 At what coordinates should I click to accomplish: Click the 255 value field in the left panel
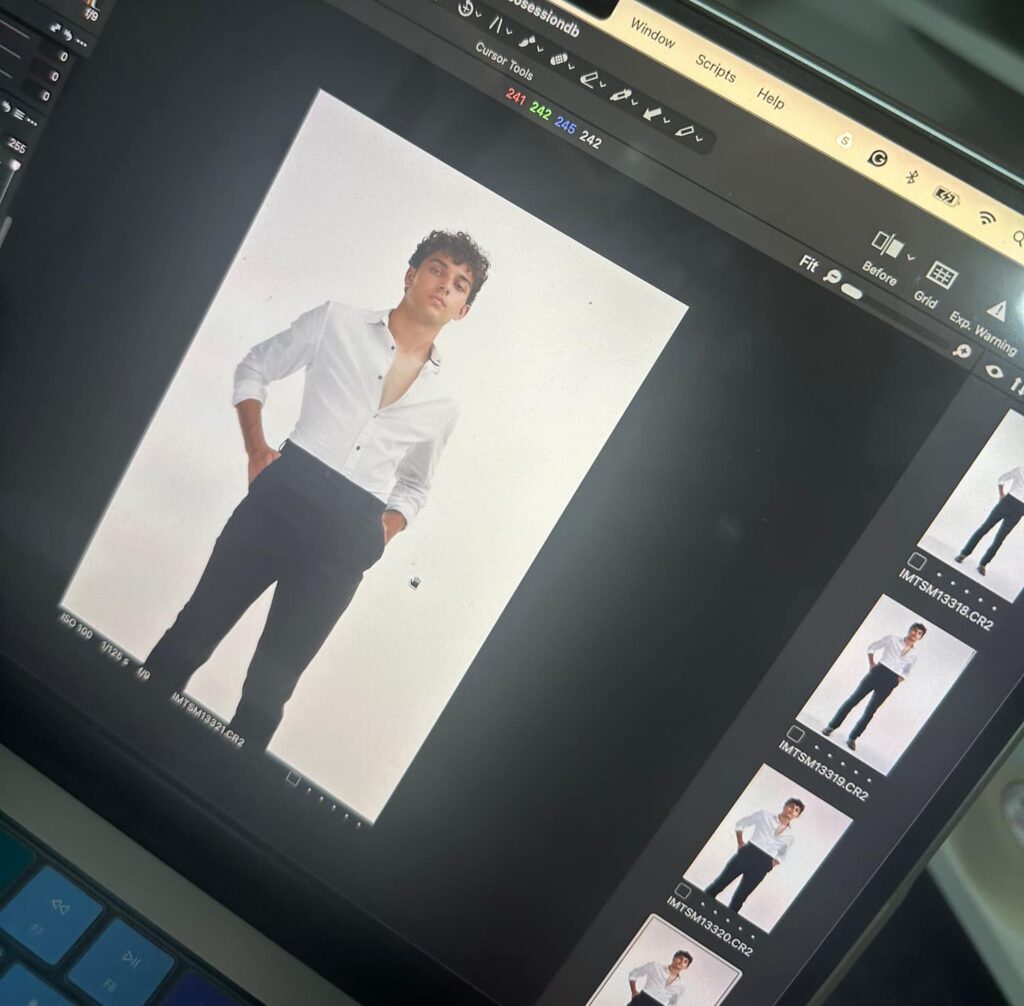tap(16, 146)
